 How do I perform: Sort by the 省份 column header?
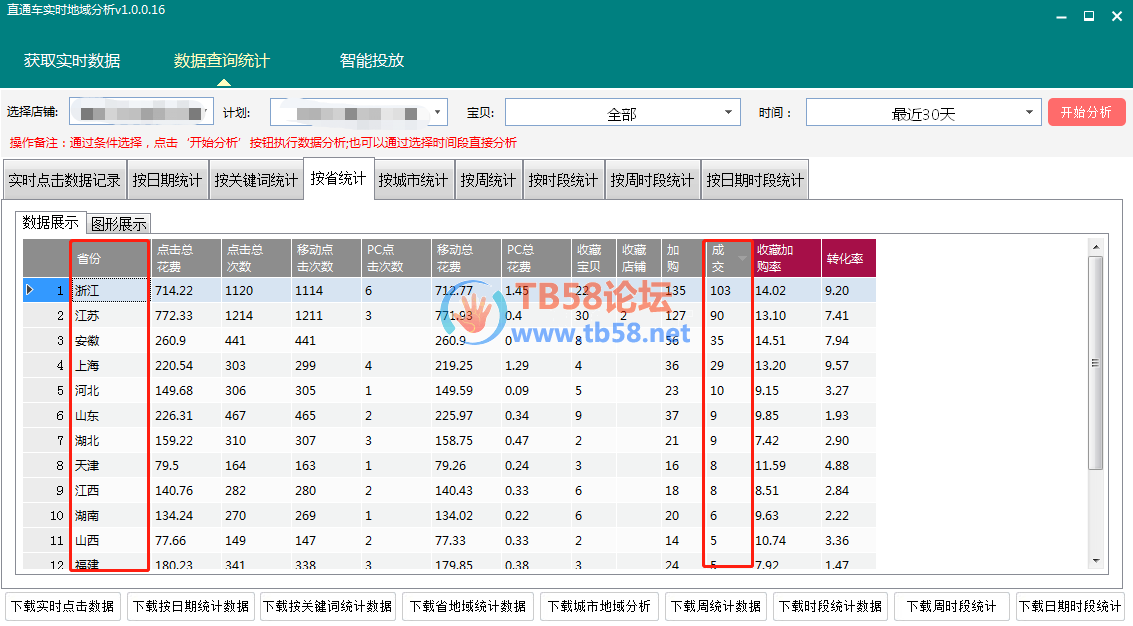[110, 258]
